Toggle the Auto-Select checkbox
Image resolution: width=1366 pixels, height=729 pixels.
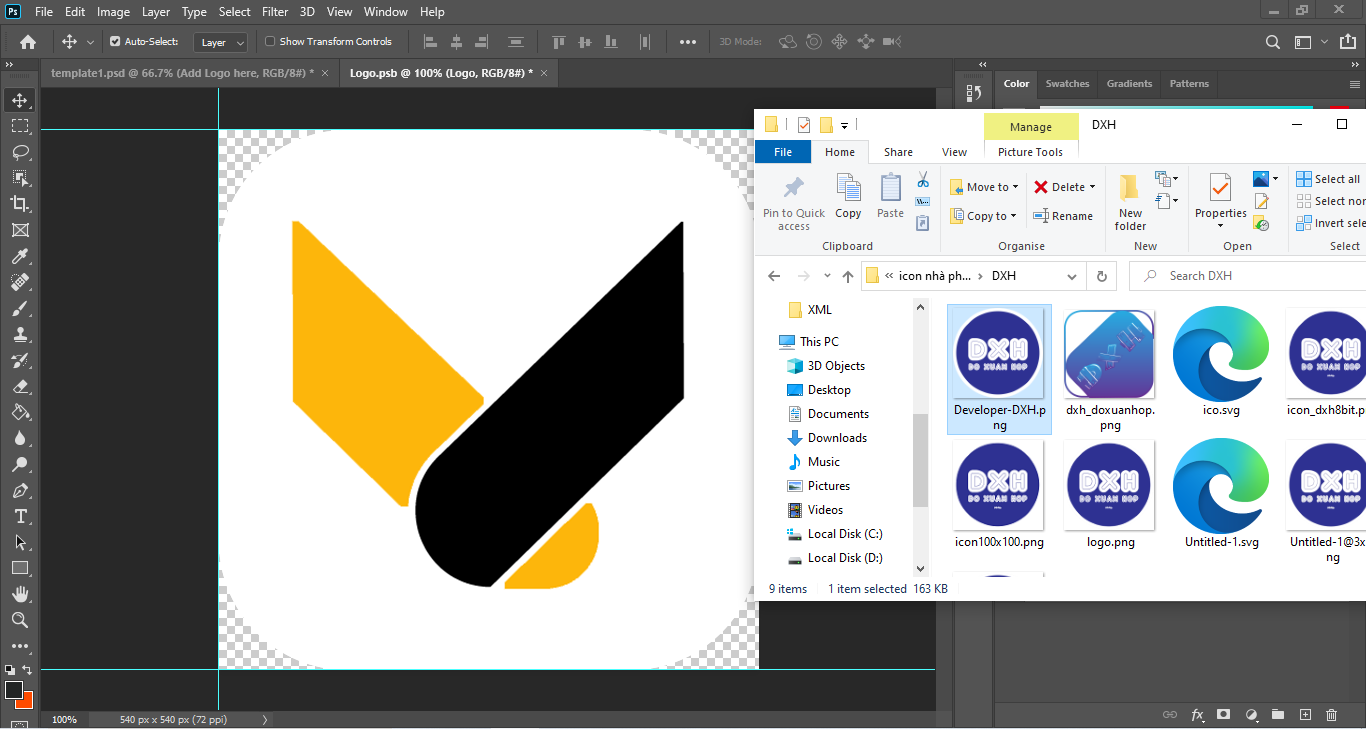[x=115, y=42]
